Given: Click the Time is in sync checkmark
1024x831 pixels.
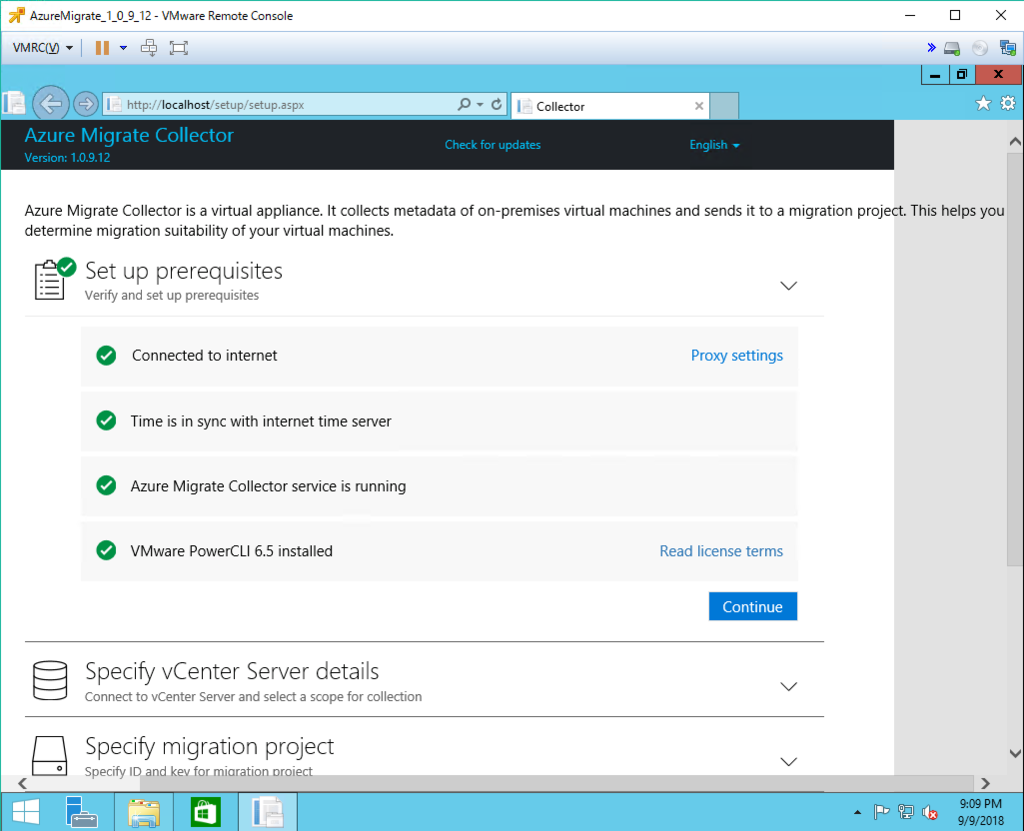Looking at the screenshot, I should (106, 421).
